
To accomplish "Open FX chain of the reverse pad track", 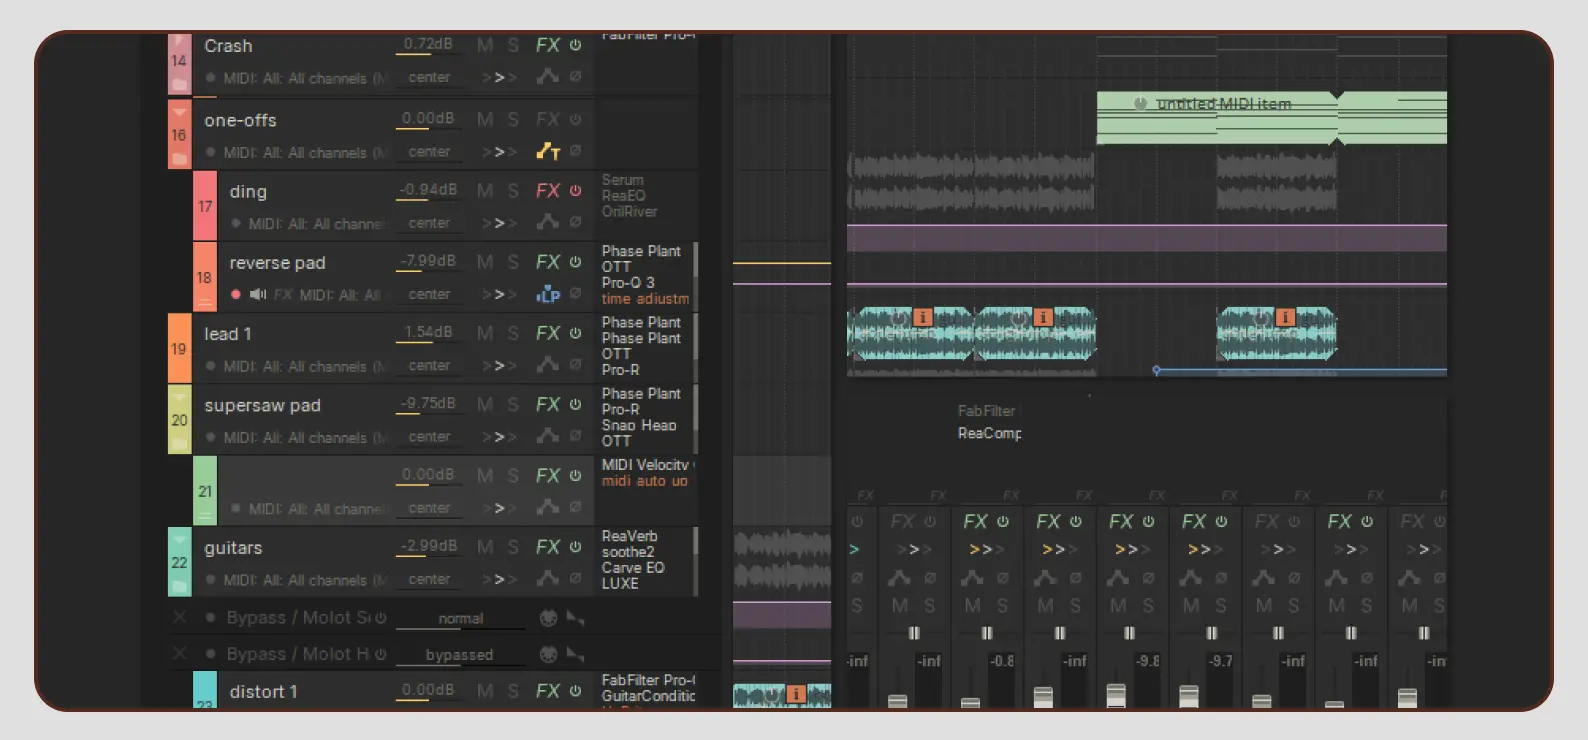I will click(548, 261).
